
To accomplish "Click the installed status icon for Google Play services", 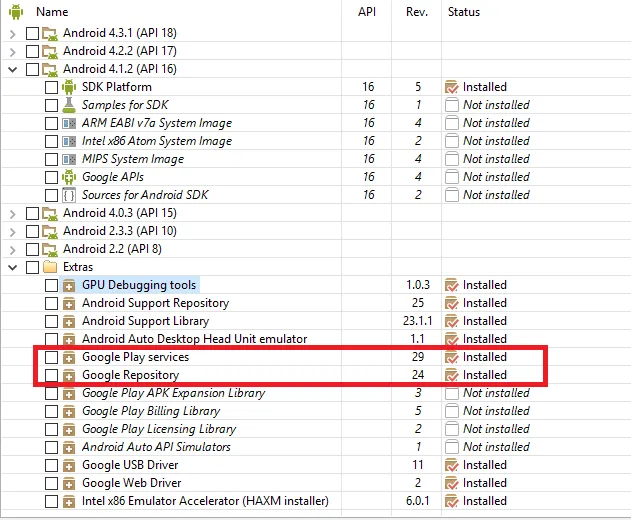I will [452, 357].
